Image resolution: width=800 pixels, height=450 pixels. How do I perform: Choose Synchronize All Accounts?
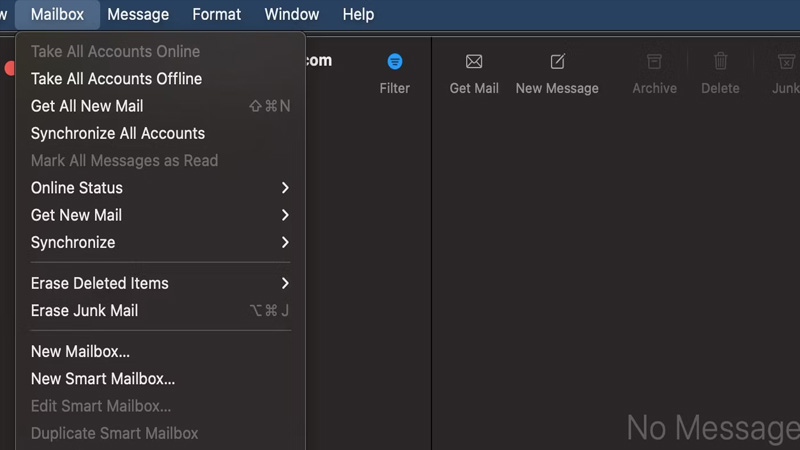tap(118, 133)
